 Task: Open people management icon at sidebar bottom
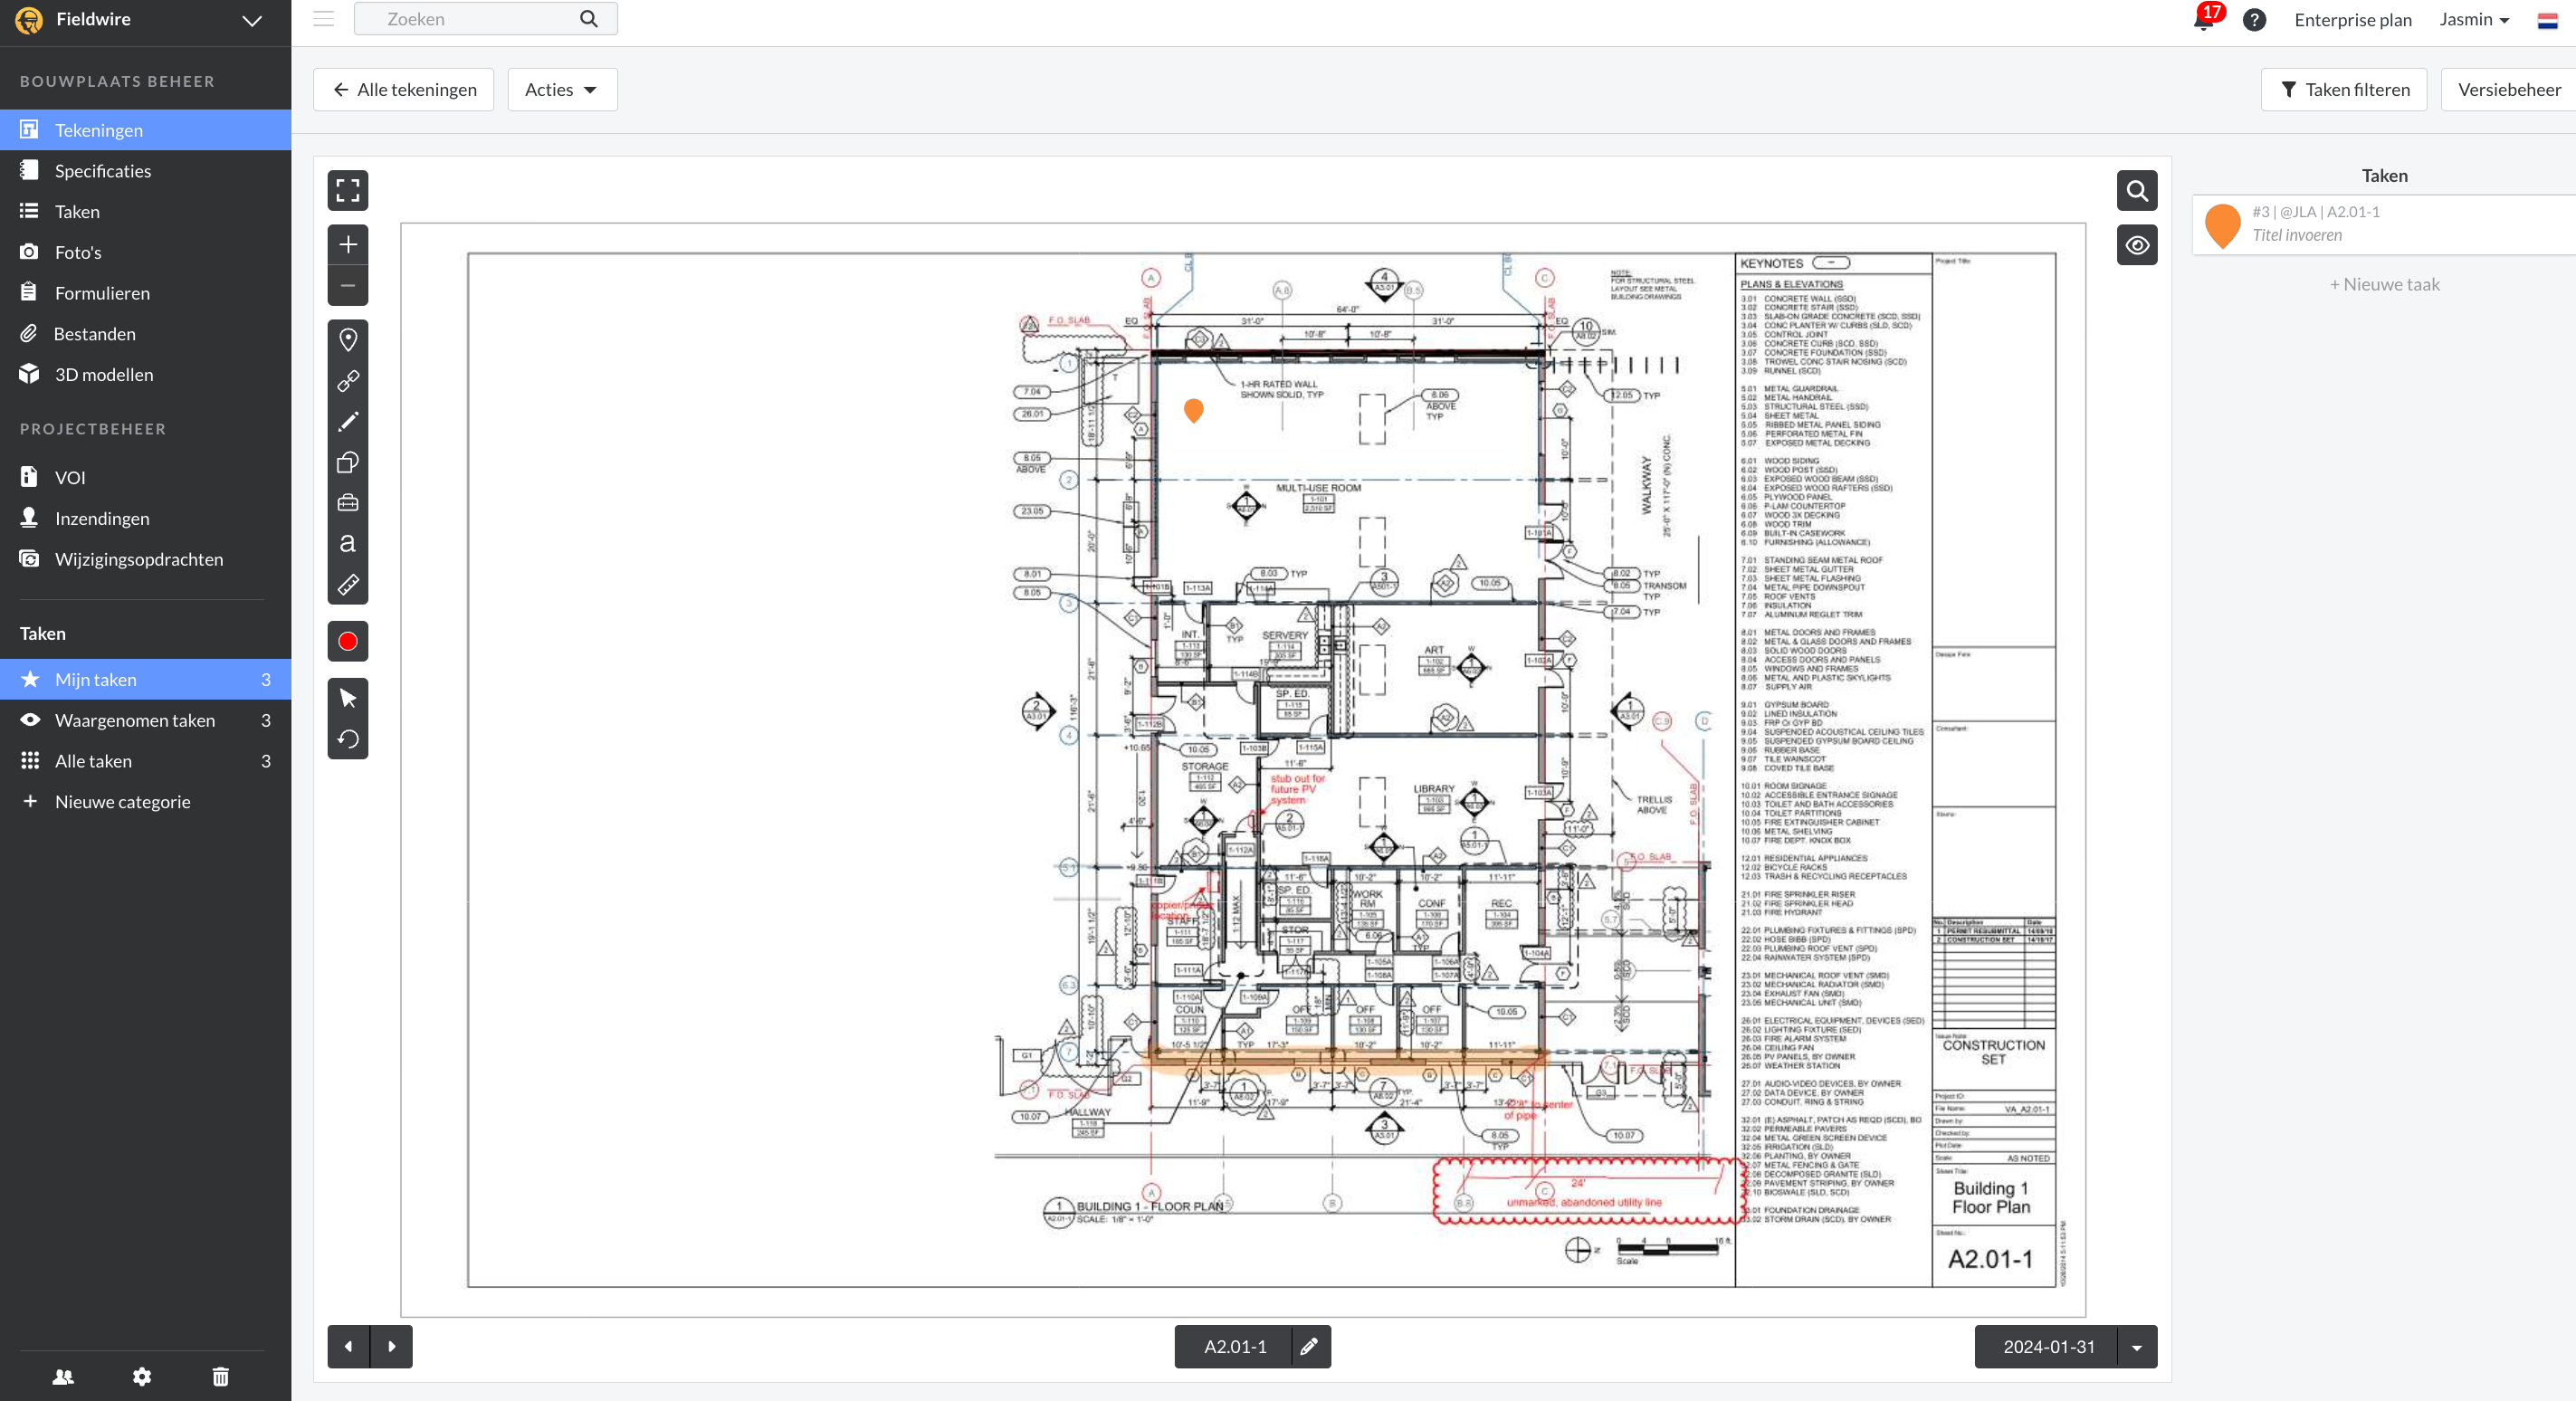[63, 1377]
